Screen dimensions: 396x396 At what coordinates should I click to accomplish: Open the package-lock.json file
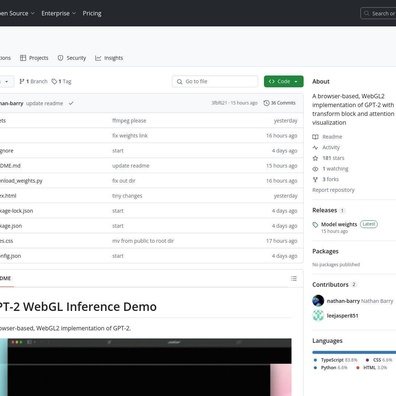click(17, 211)
